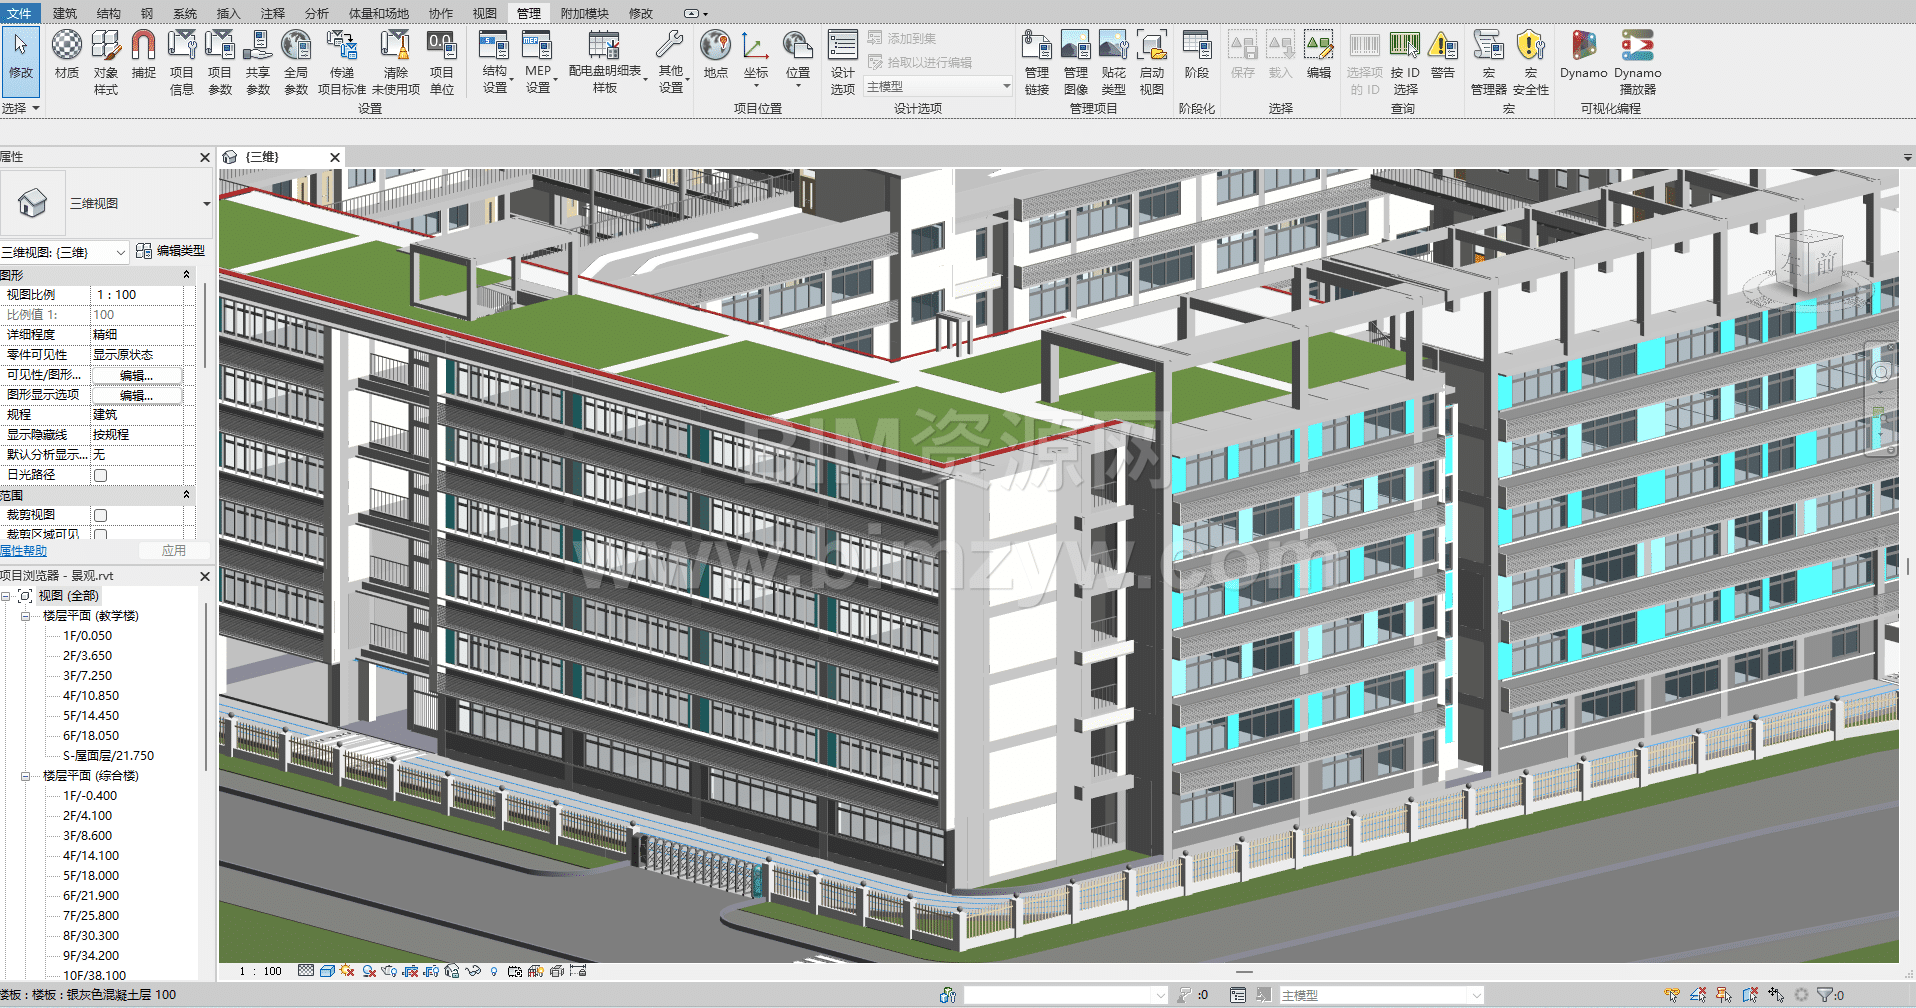Toggle the 日光路径 checkbox
The width and height of the screenshot is (1916, 1008).
coord(100,475)
